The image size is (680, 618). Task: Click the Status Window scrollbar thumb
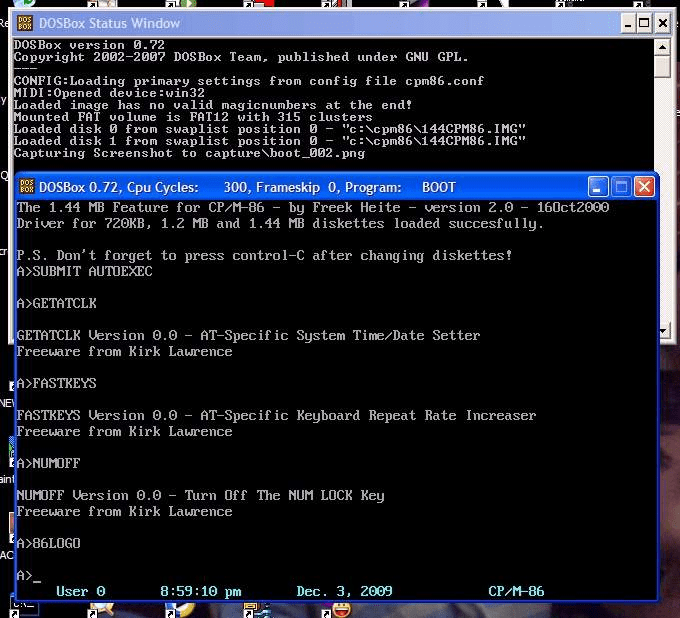663,66
